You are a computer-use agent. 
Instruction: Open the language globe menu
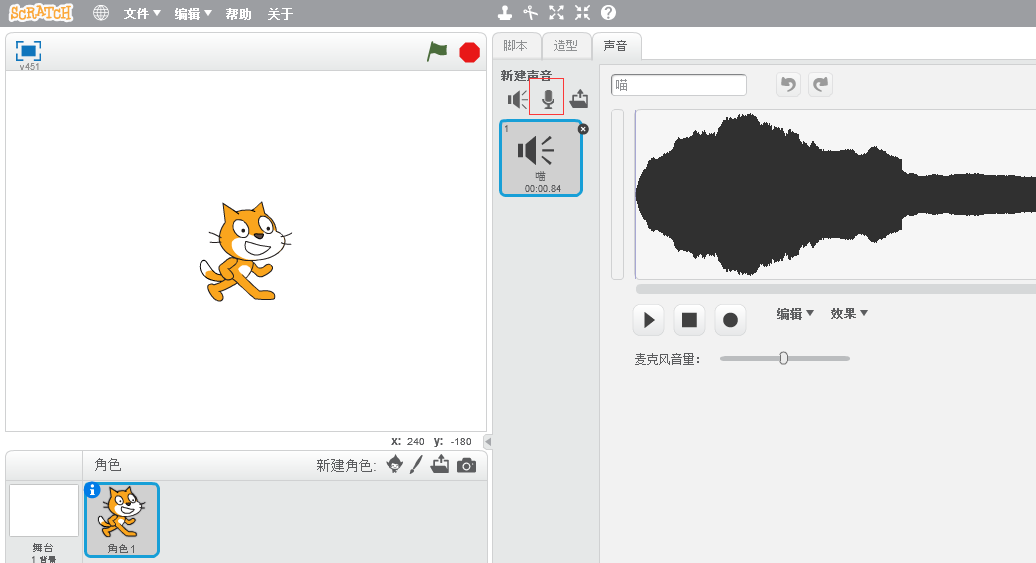pos(100,13)
